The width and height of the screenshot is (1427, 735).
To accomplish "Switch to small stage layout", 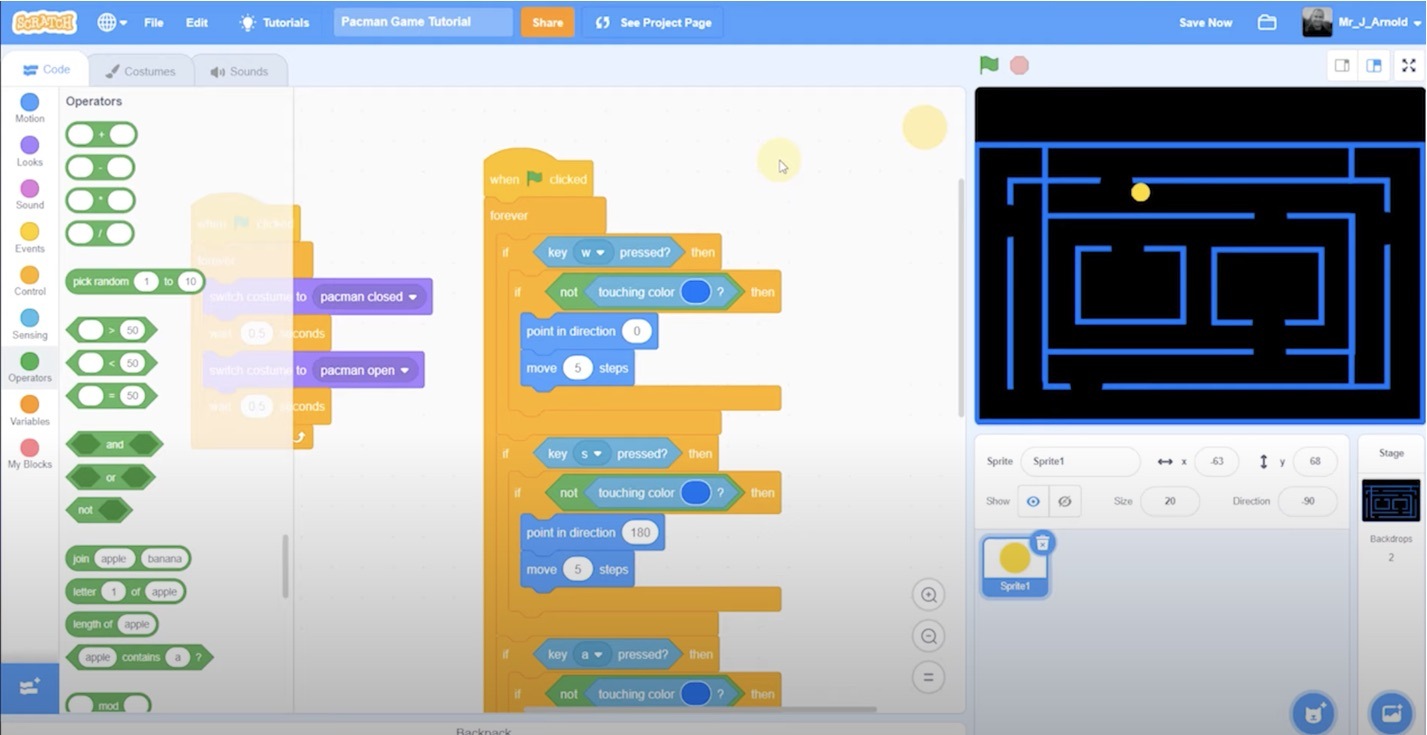I will 1342,65.
